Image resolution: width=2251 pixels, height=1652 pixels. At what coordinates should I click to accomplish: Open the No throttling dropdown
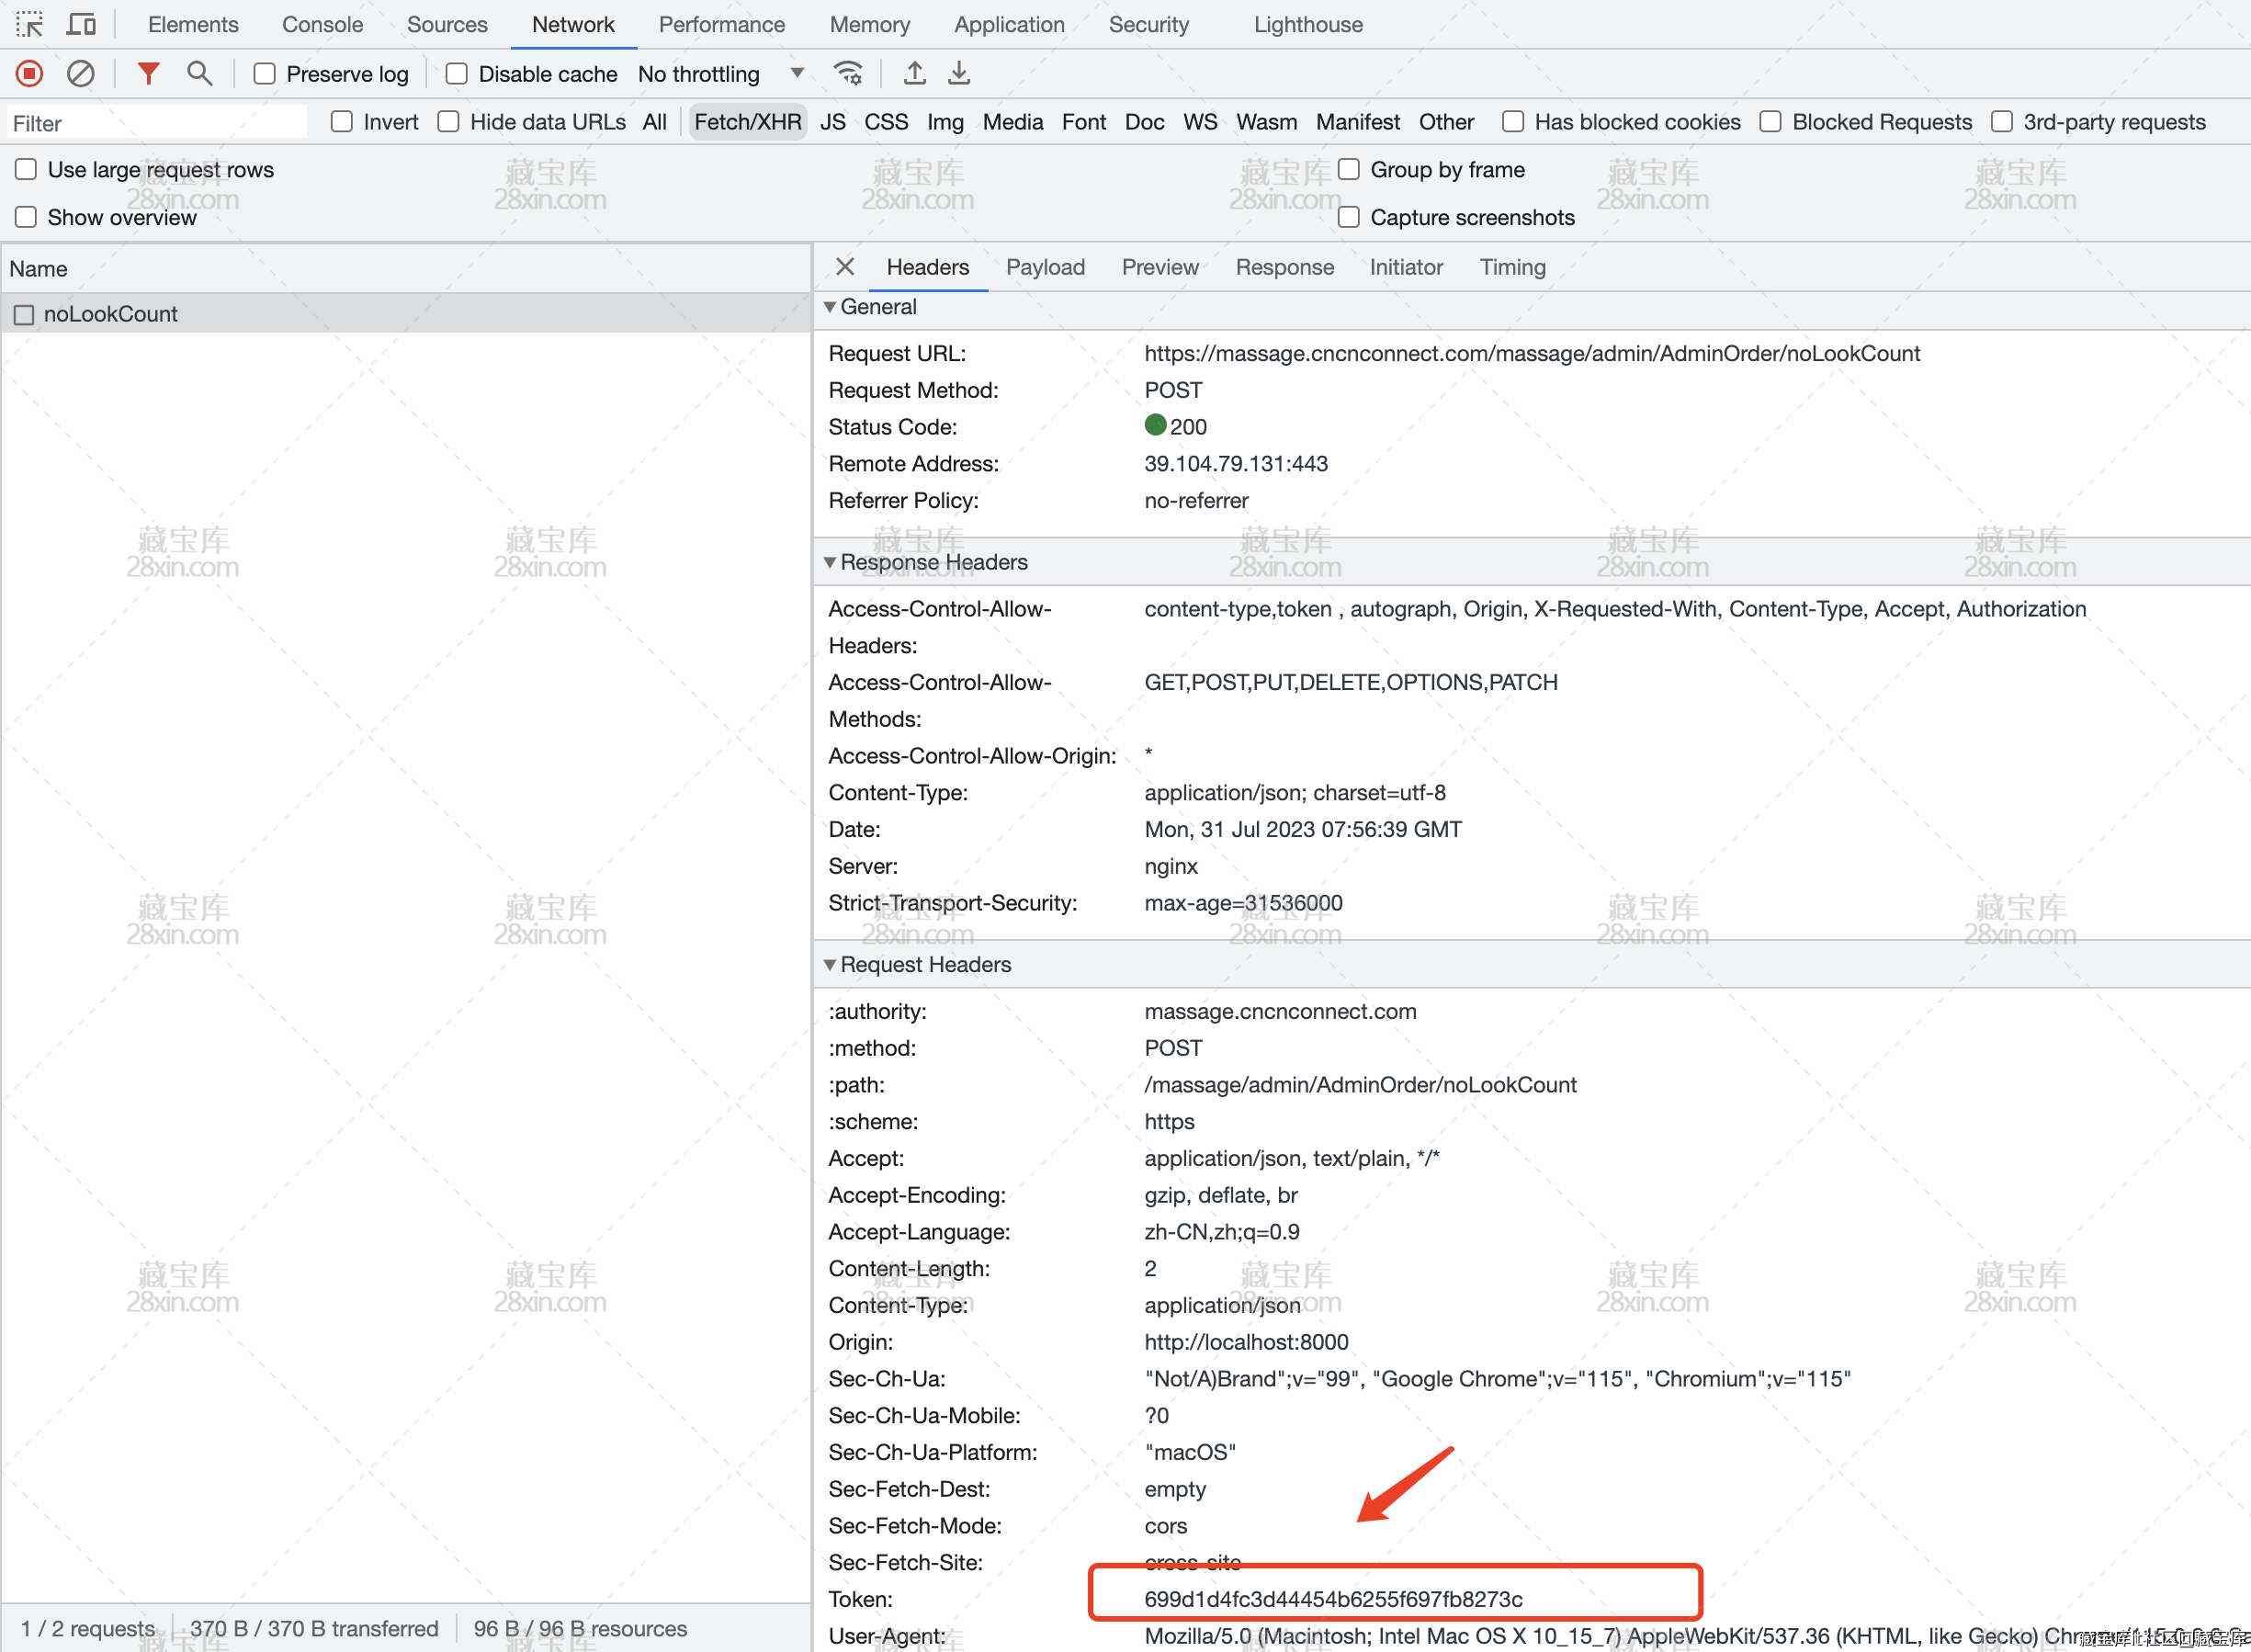pyautogui.click(x=720, y=74)
